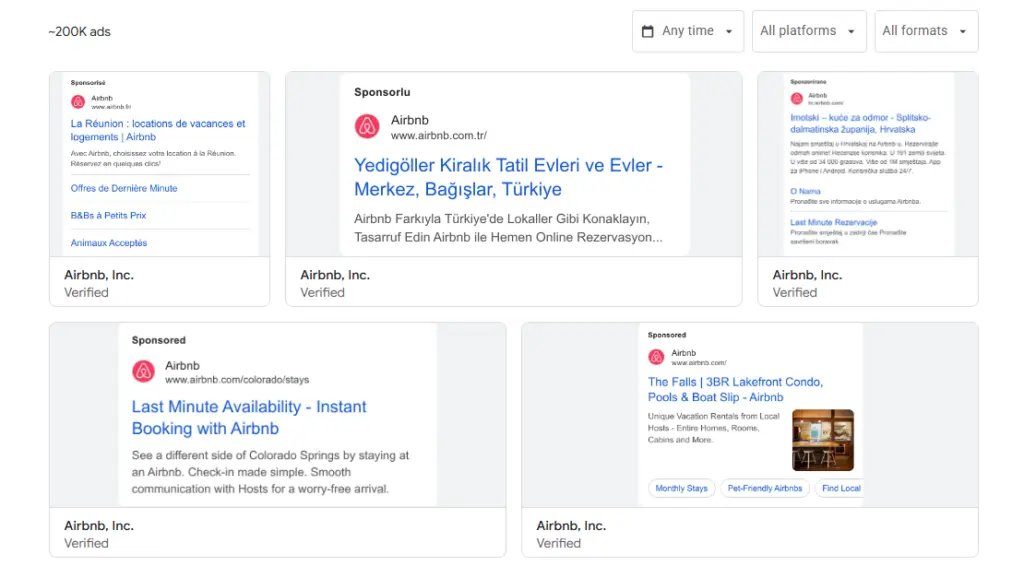1024x566 pixels.
Task: Click Sponsored label in Colorado ad
Action: 159,340
